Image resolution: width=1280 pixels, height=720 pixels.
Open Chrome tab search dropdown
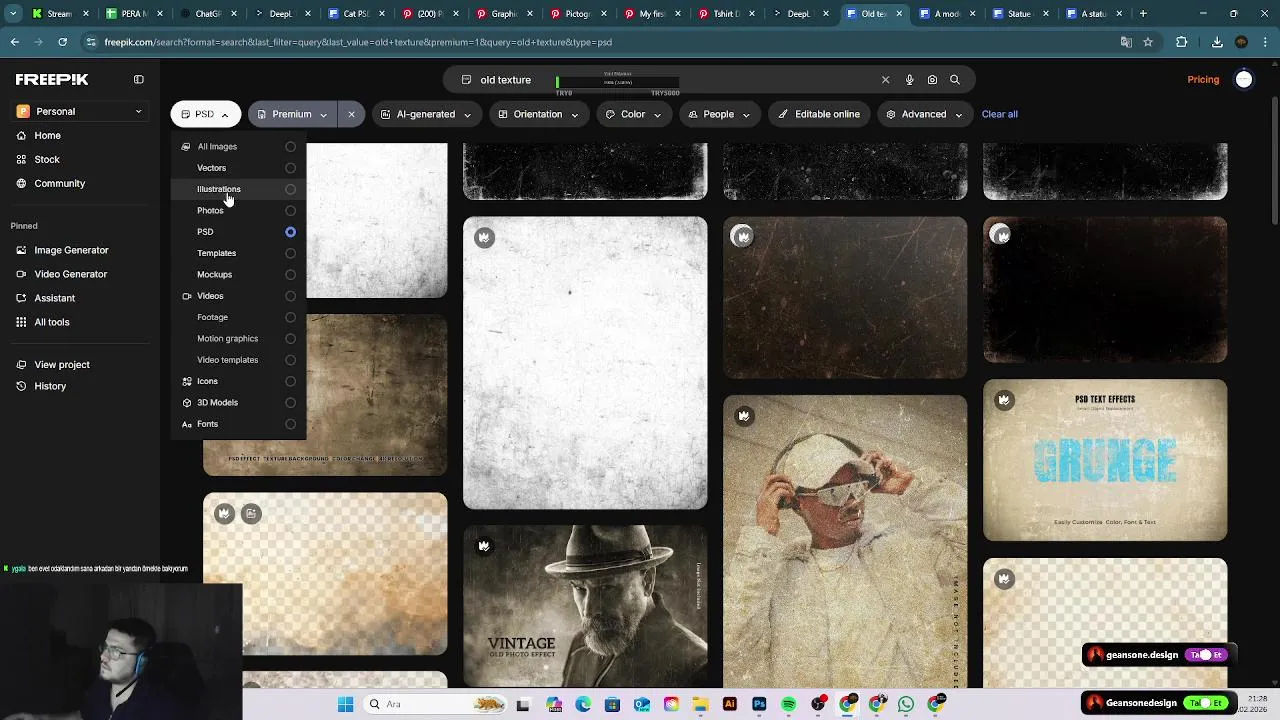pos(13,14)
